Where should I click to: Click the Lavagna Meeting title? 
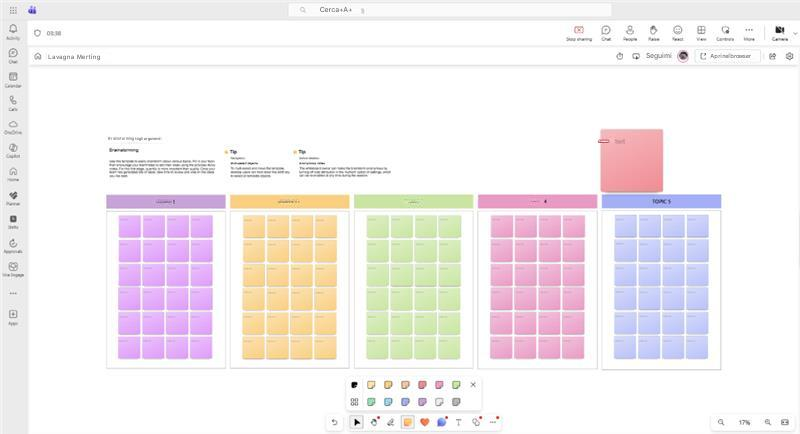click(74, 57)
